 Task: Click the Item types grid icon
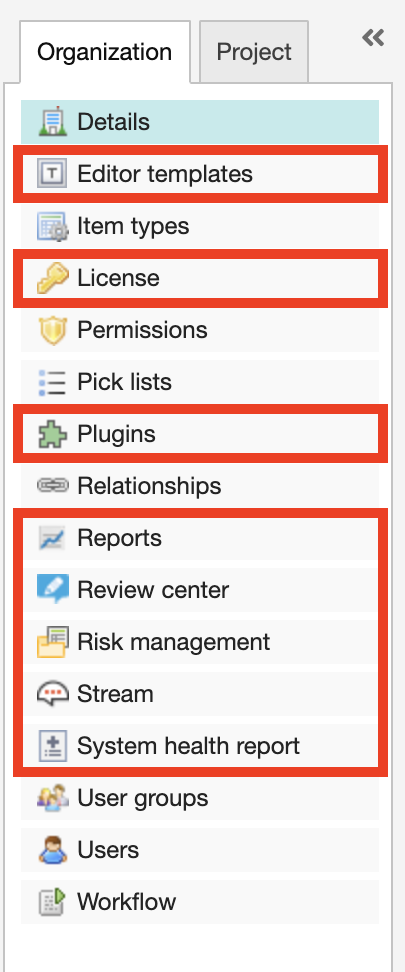click(x=53, y=226)
